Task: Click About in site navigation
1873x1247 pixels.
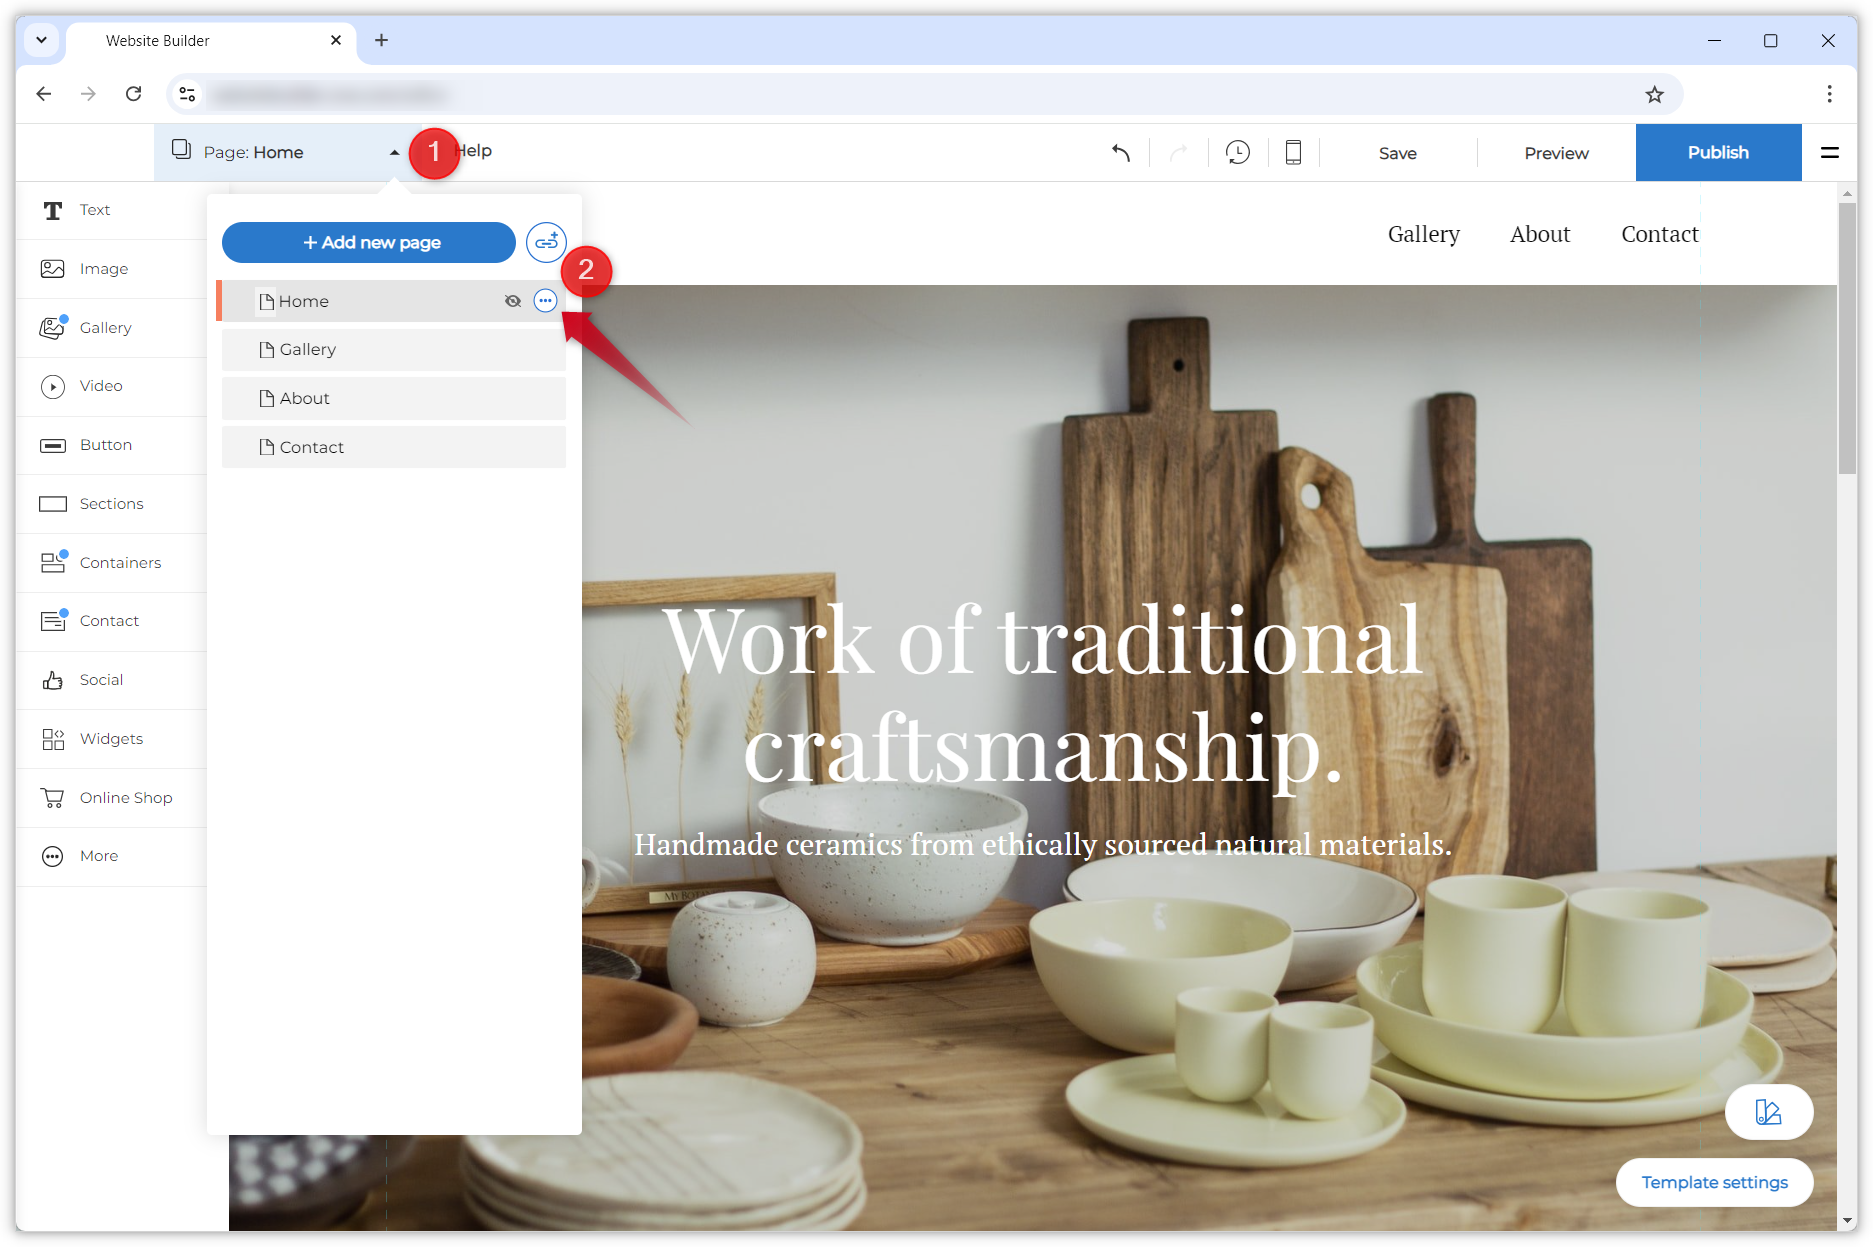Action: [x=1539, y=234]
